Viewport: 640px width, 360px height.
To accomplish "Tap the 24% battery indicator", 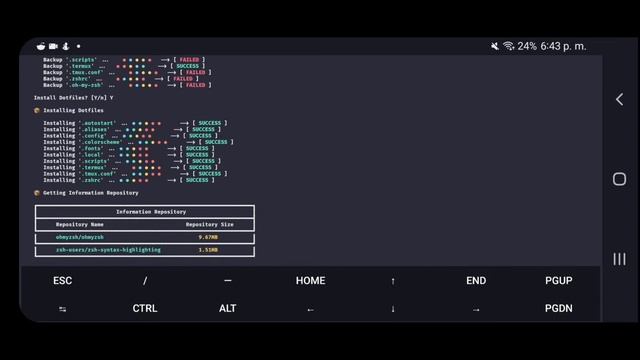I will [527, 46].
